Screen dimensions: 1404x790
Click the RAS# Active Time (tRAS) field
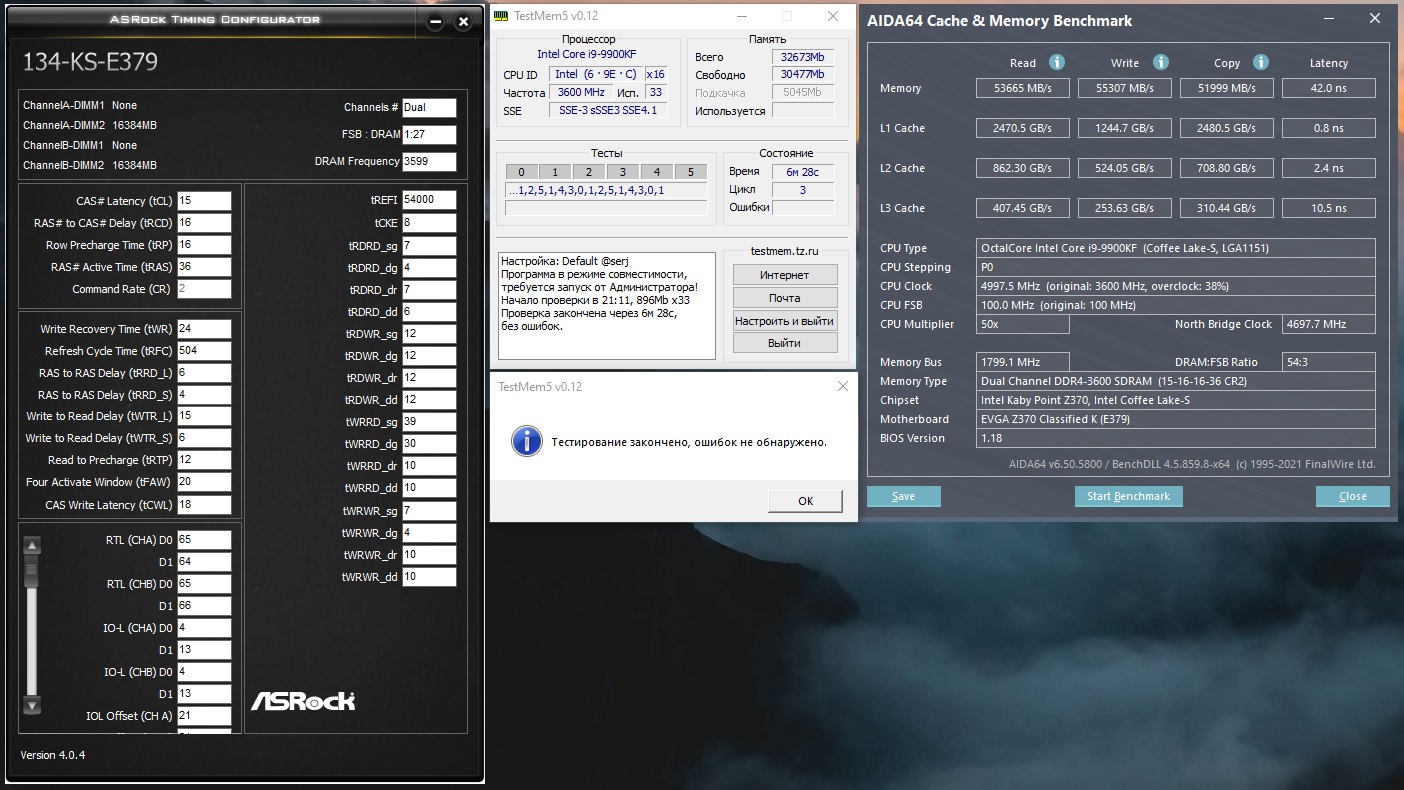[x=204, y=267]
